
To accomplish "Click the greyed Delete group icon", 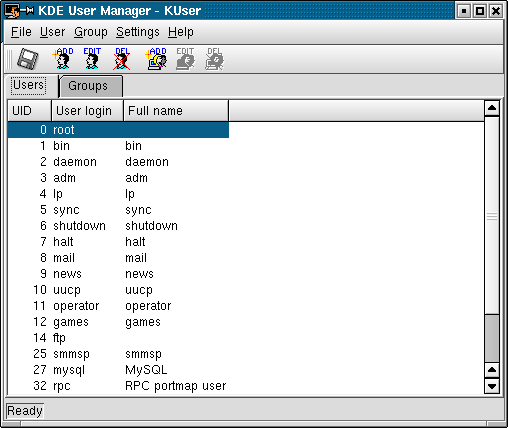I will [214, 59].
